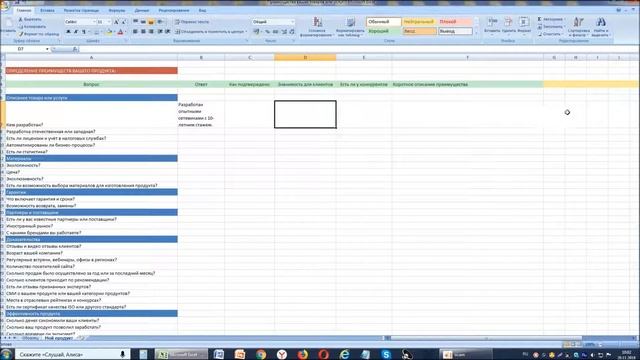Screen dimensions: 640x360
Task: Toggle underline formatting
Action: click(x=84, y=32)
